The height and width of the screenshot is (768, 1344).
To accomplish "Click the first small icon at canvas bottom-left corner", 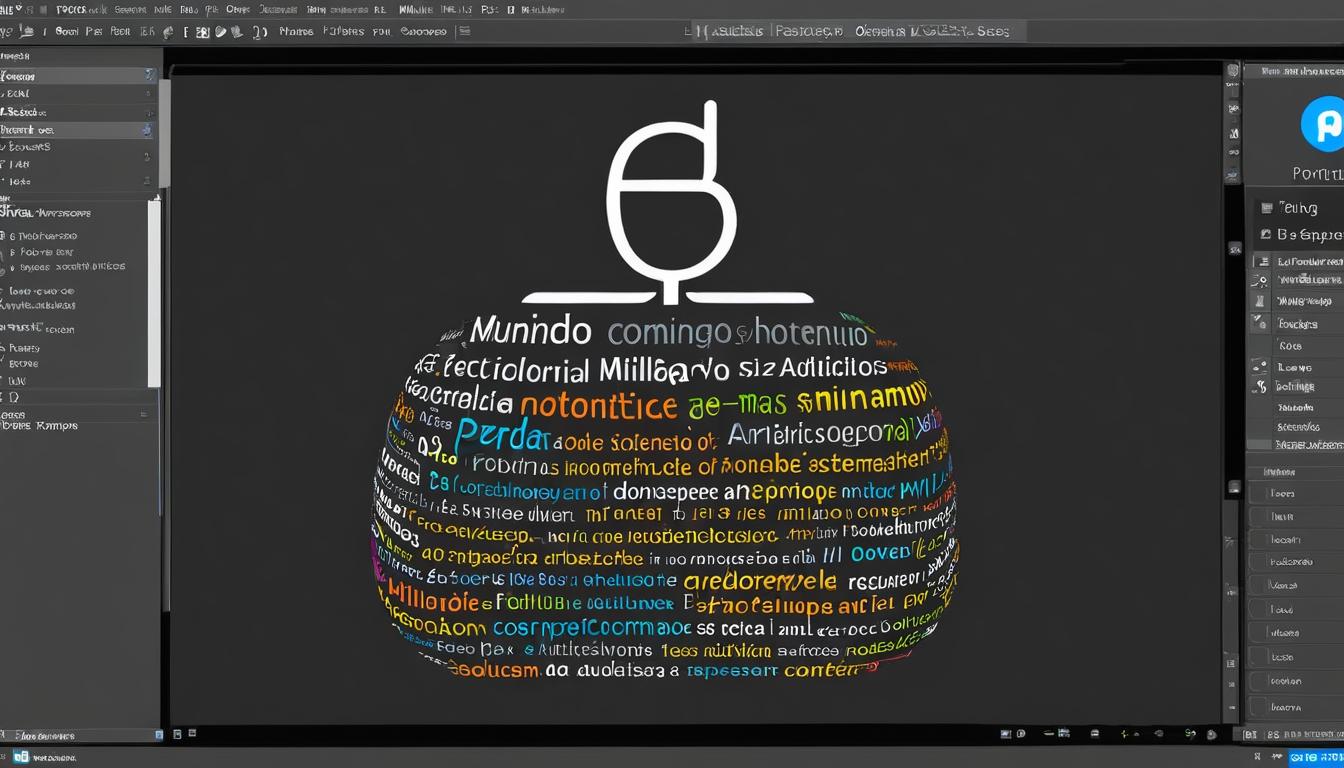I will pos(177,734).
